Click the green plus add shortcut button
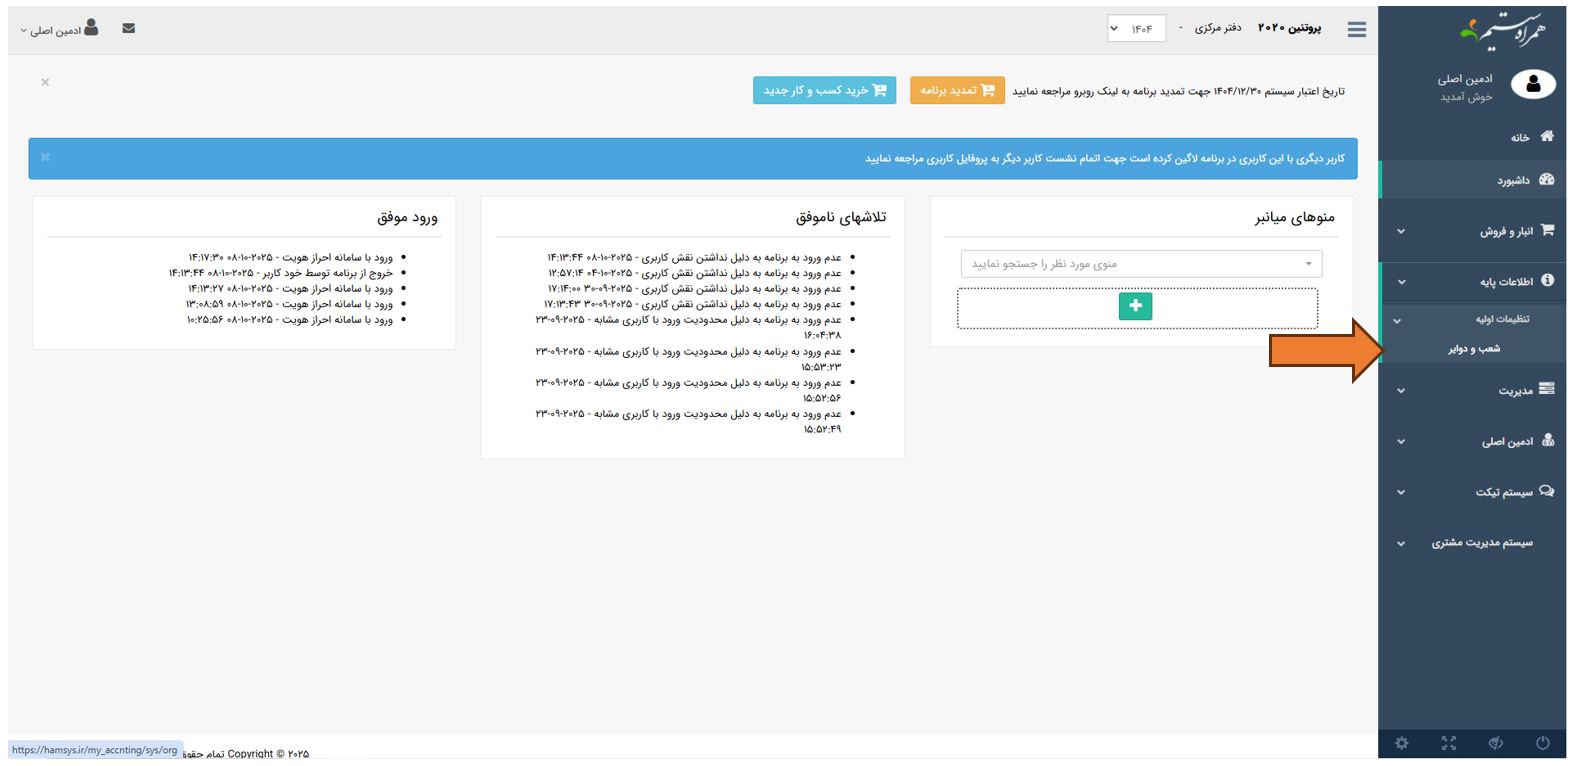The image size is (1572, 766). tap(1135, 306)
